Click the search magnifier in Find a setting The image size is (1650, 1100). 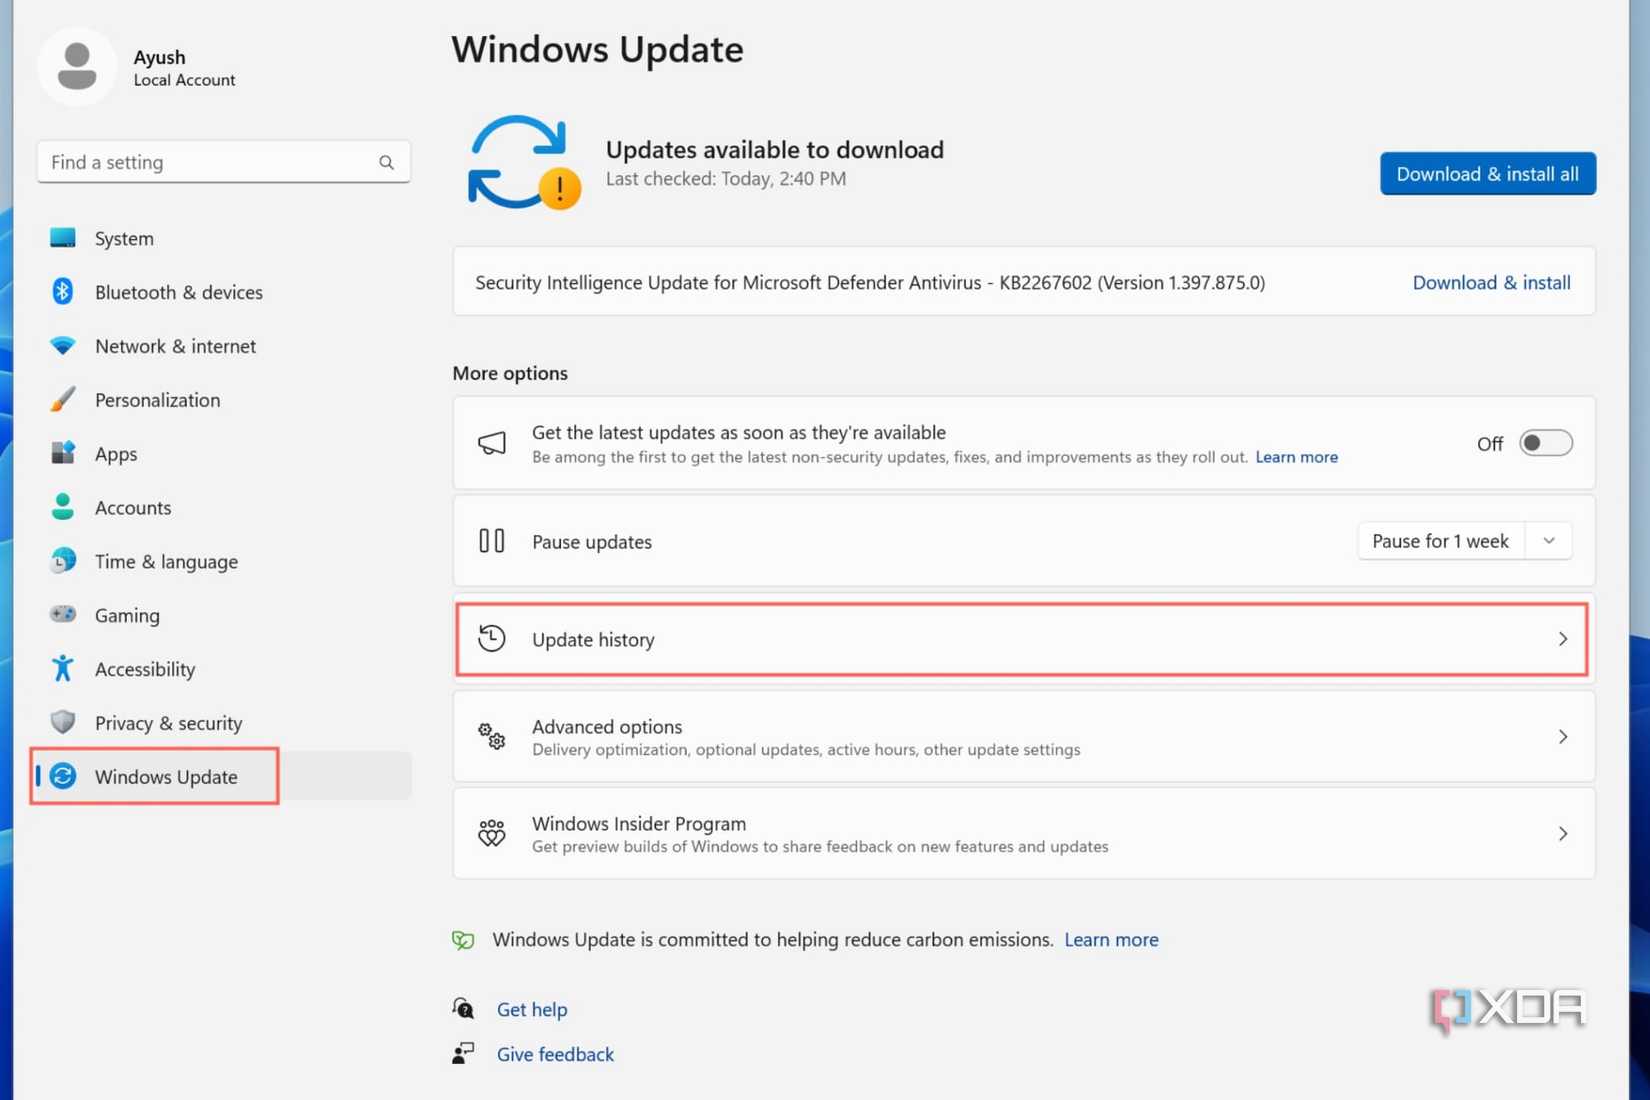point(386,161)
